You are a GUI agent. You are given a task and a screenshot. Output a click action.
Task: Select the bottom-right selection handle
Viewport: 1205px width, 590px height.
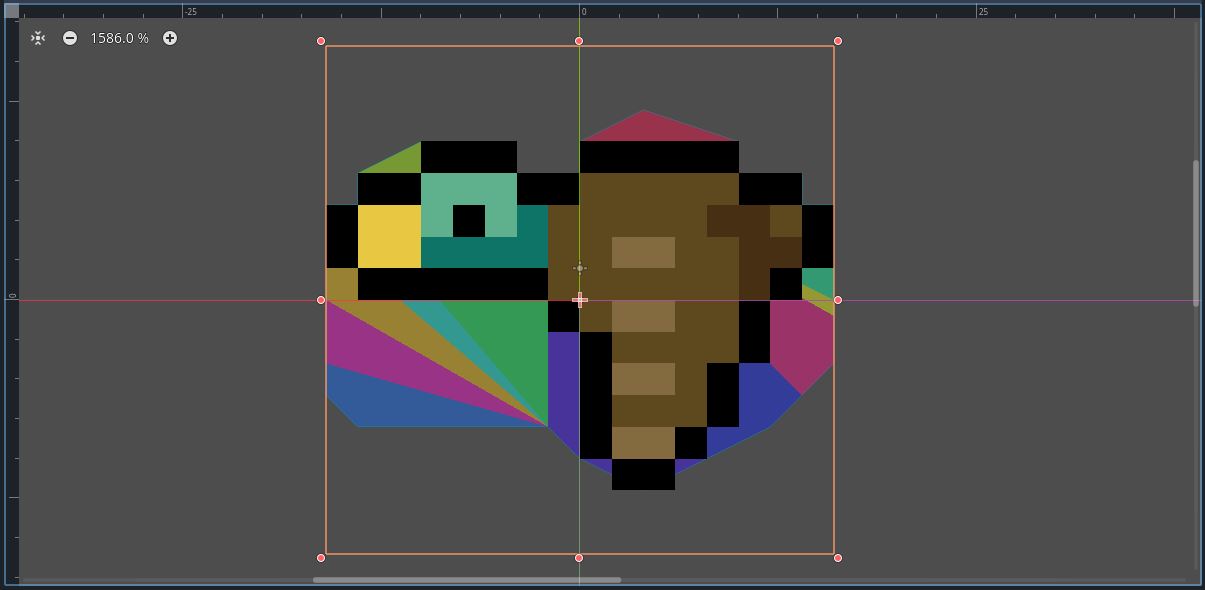click(838, 558)
